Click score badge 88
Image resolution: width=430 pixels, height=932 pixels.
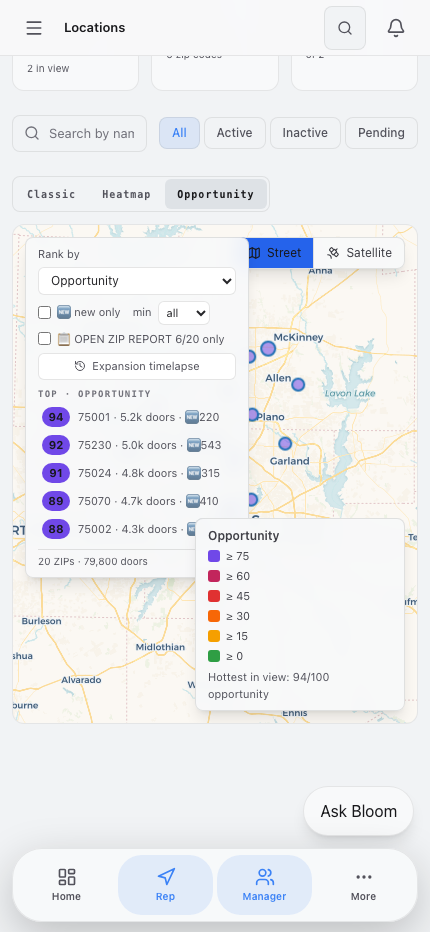[x=56, y=529]
